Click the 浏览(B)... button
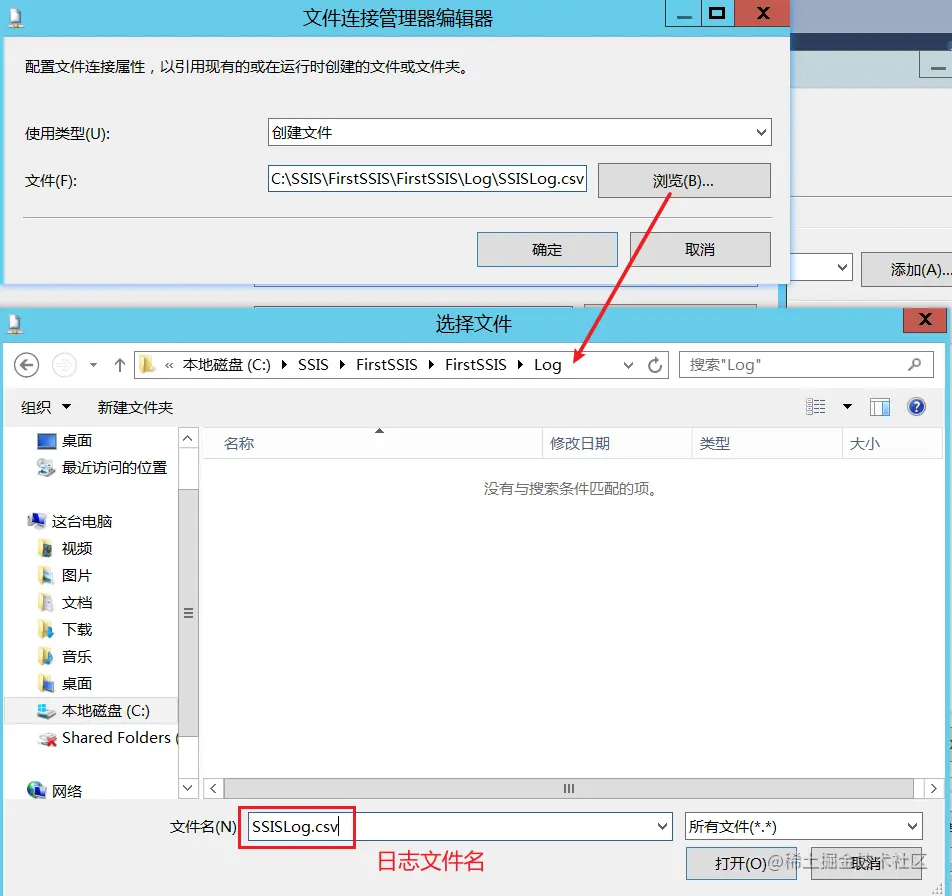The image size is (952, 896). pos(684,180)
